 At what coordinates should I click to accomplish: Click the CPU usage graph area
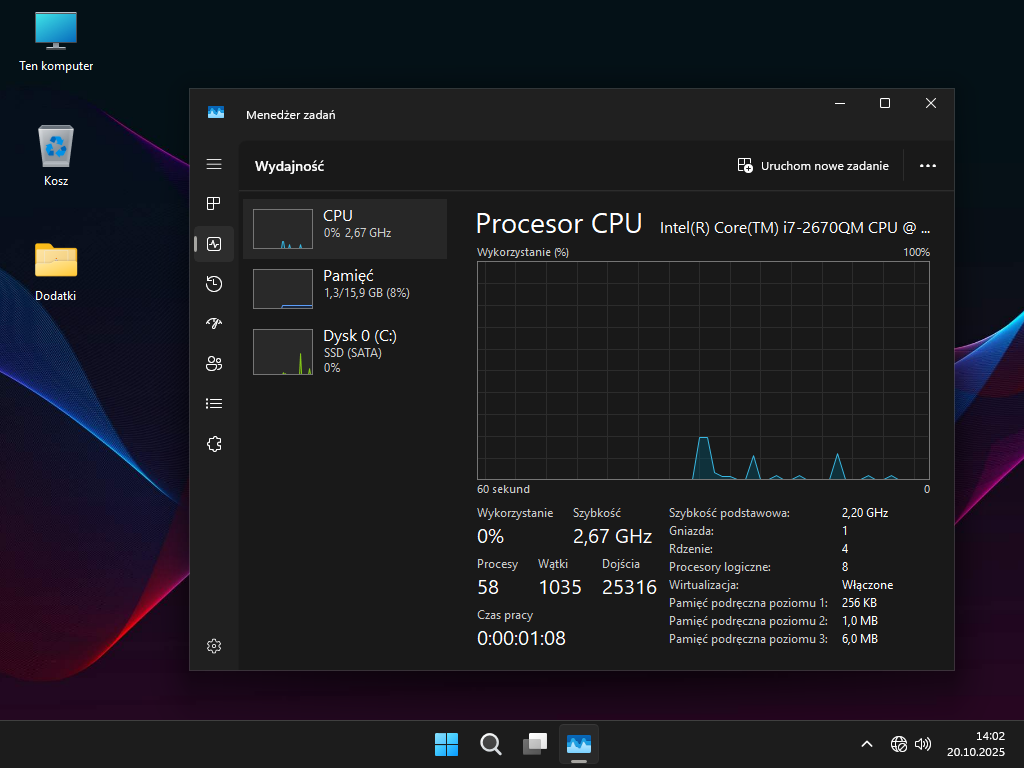[704, 370]
